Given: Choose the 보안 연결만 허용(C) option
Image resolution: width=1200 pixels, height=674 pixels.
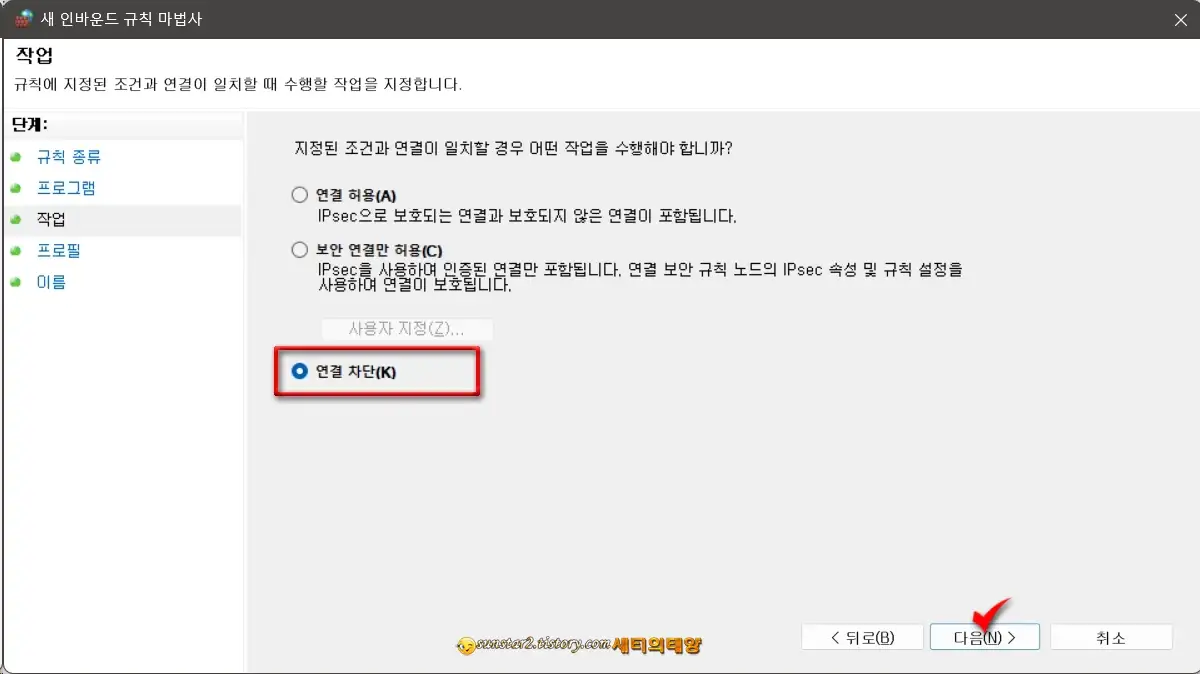Looking at the screenshot, I should [x=298, y=249].
